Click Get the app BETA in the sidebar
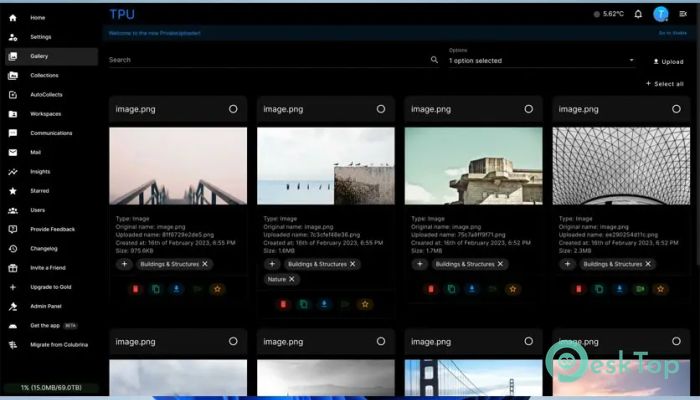Image resolution: width=700 pixels, height=400 pixels. [x=51, y=325]
